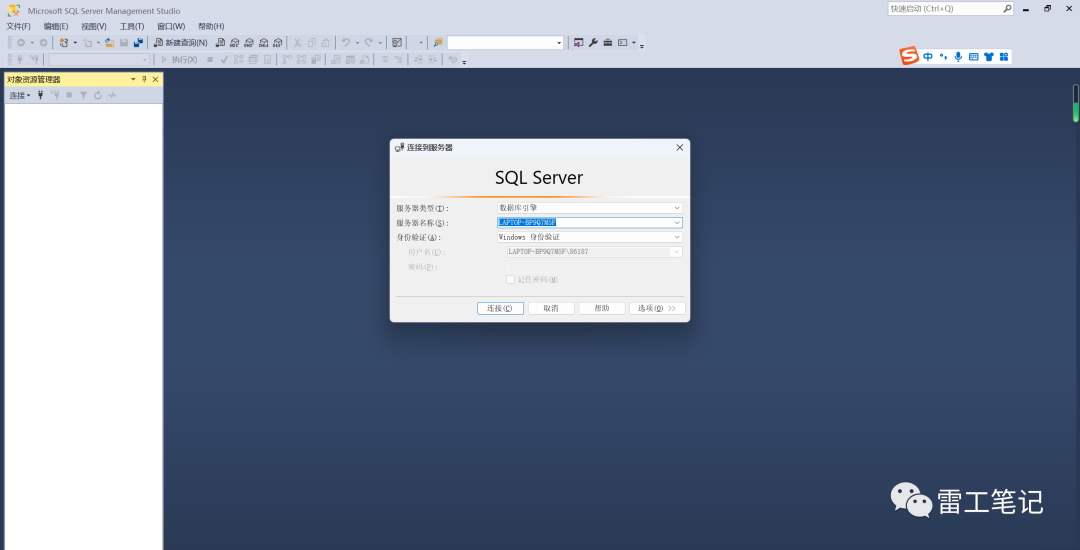The width and height of the screenshot is (1080, 550).
Task: Check the Remember Password (记住密码) checkbox
Action: [x=510, y=279]
